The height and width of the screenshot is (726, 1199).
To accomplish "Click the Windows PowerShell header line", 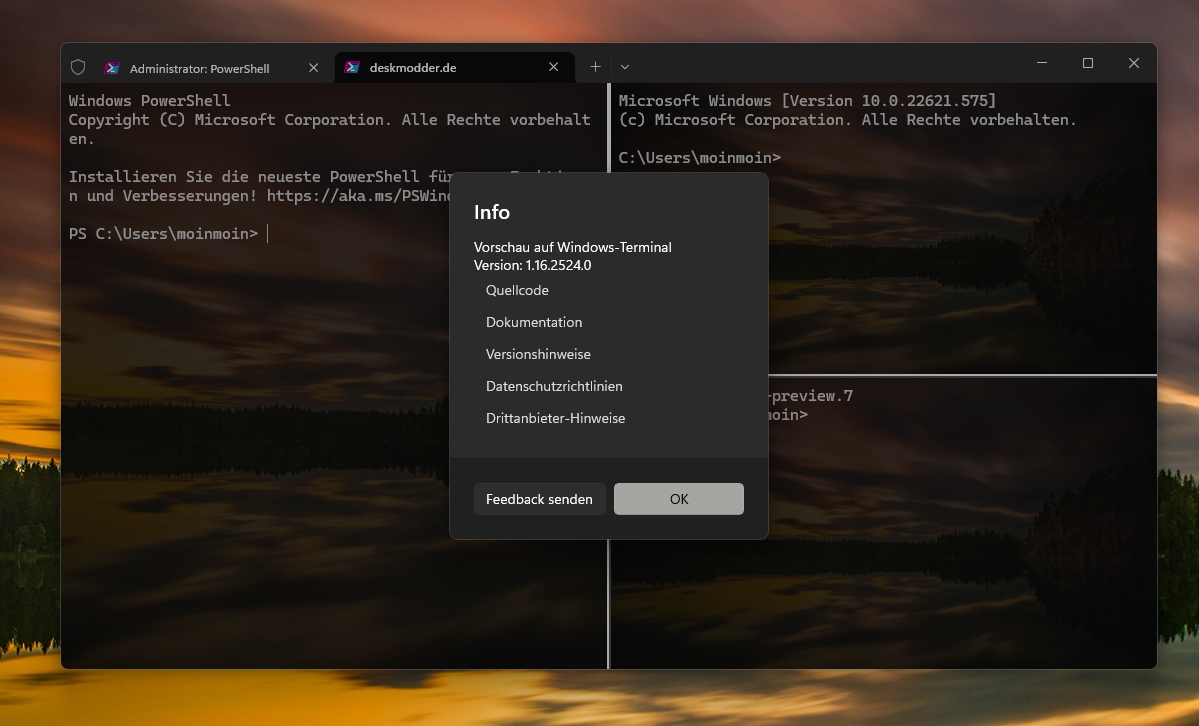I will point(149,101).
